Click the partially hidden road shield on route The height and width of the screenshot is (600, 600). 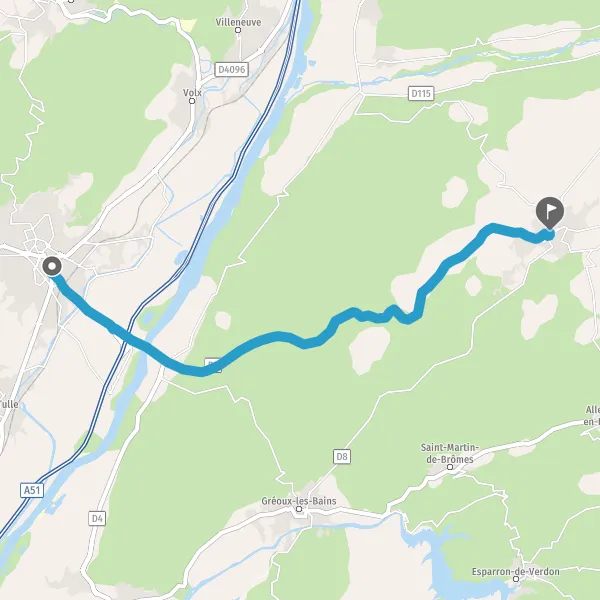214,364
